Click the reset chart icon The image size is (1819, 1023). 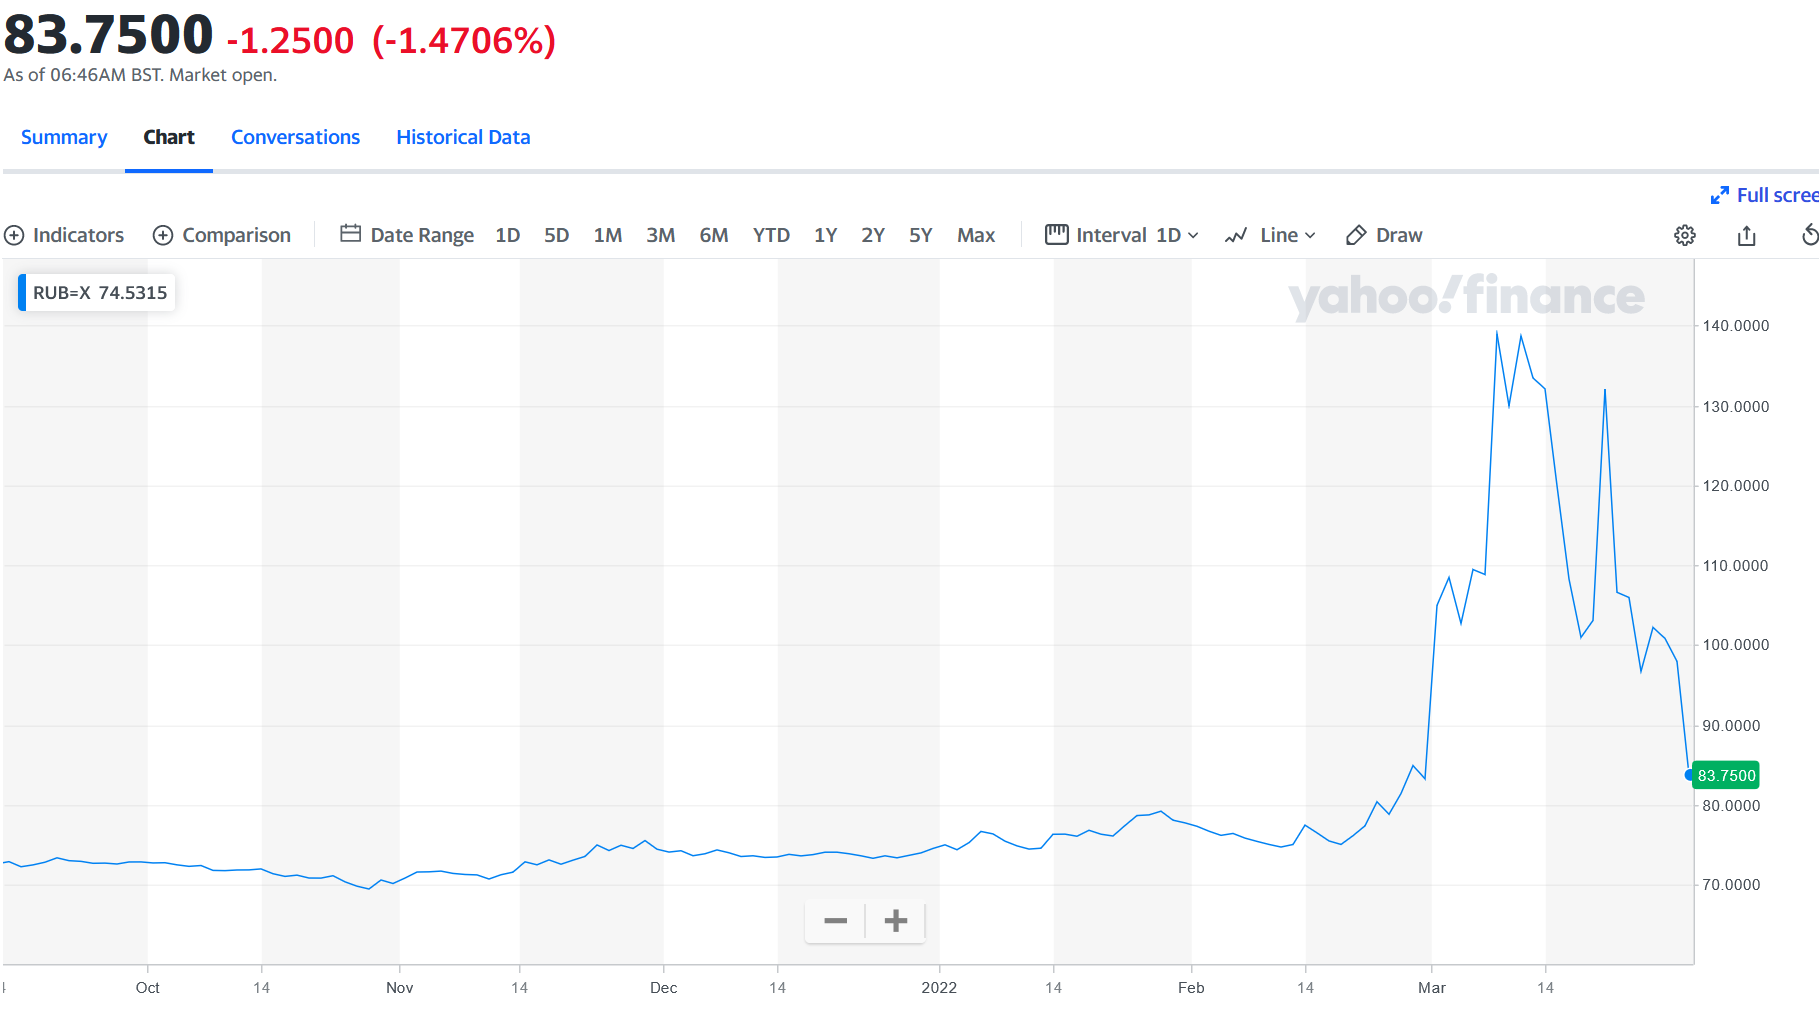(1809, 235)
